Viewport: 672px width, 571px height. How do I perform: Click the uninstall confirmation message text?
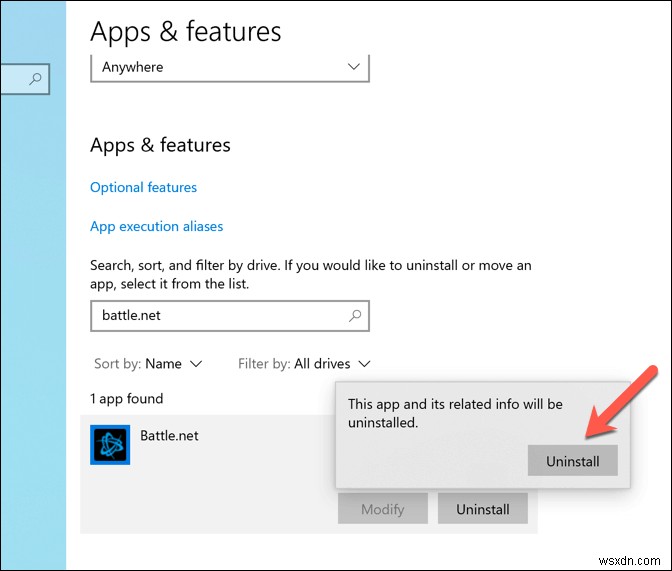455,413
